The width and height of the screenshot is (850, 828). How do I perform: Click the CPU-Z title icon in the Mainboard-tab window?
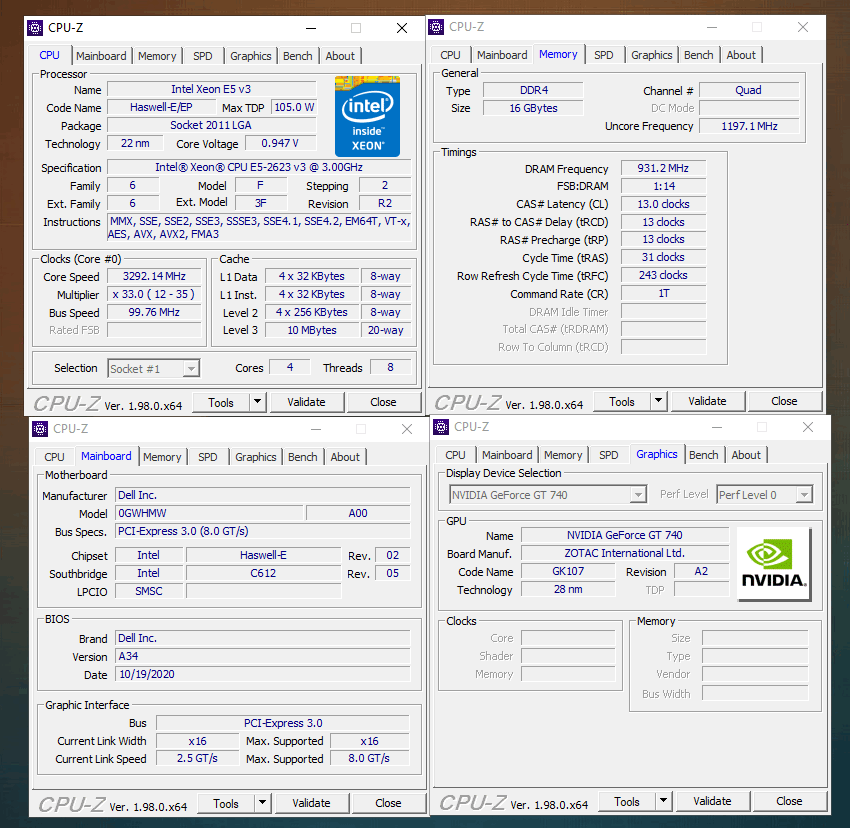[x=40, y=429]
